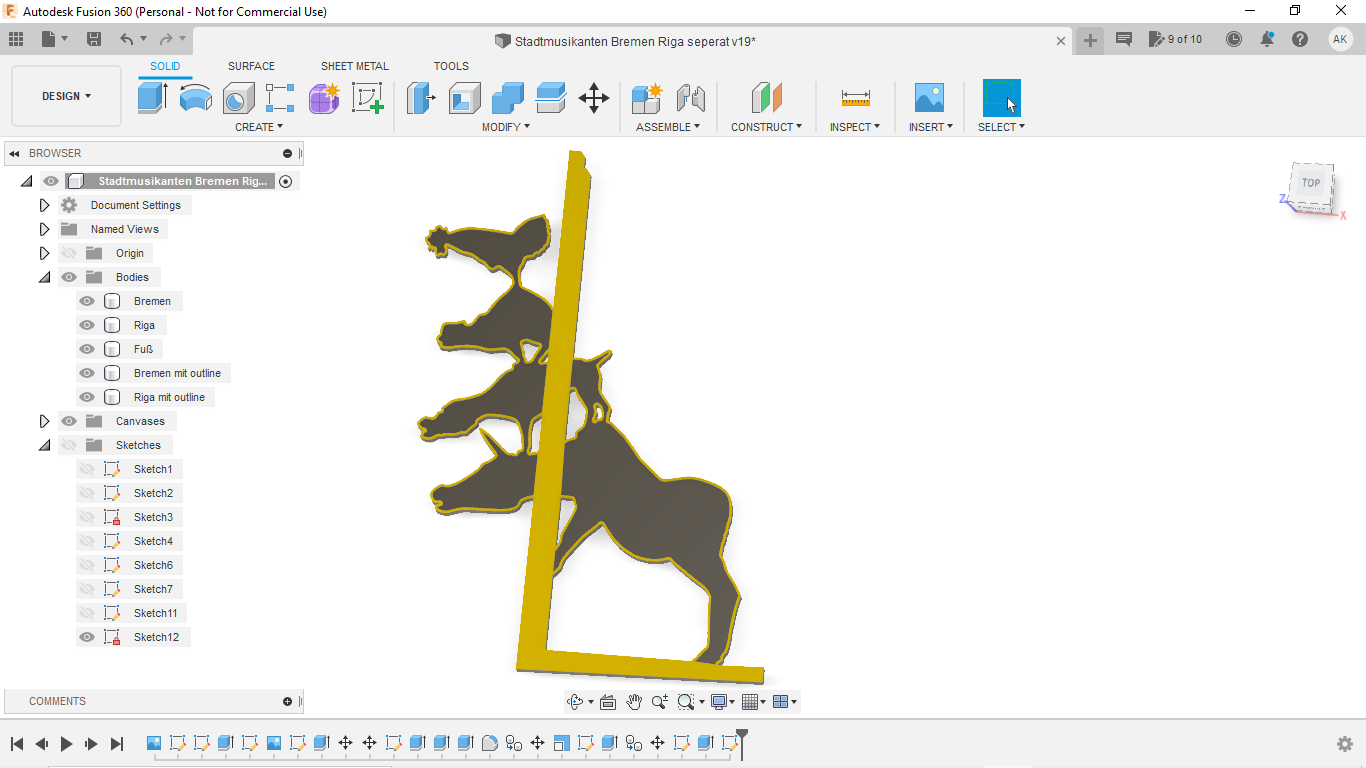Screen dimensions: 1366x768
Task: Click the purple Create Form icon
Action: 324,98
